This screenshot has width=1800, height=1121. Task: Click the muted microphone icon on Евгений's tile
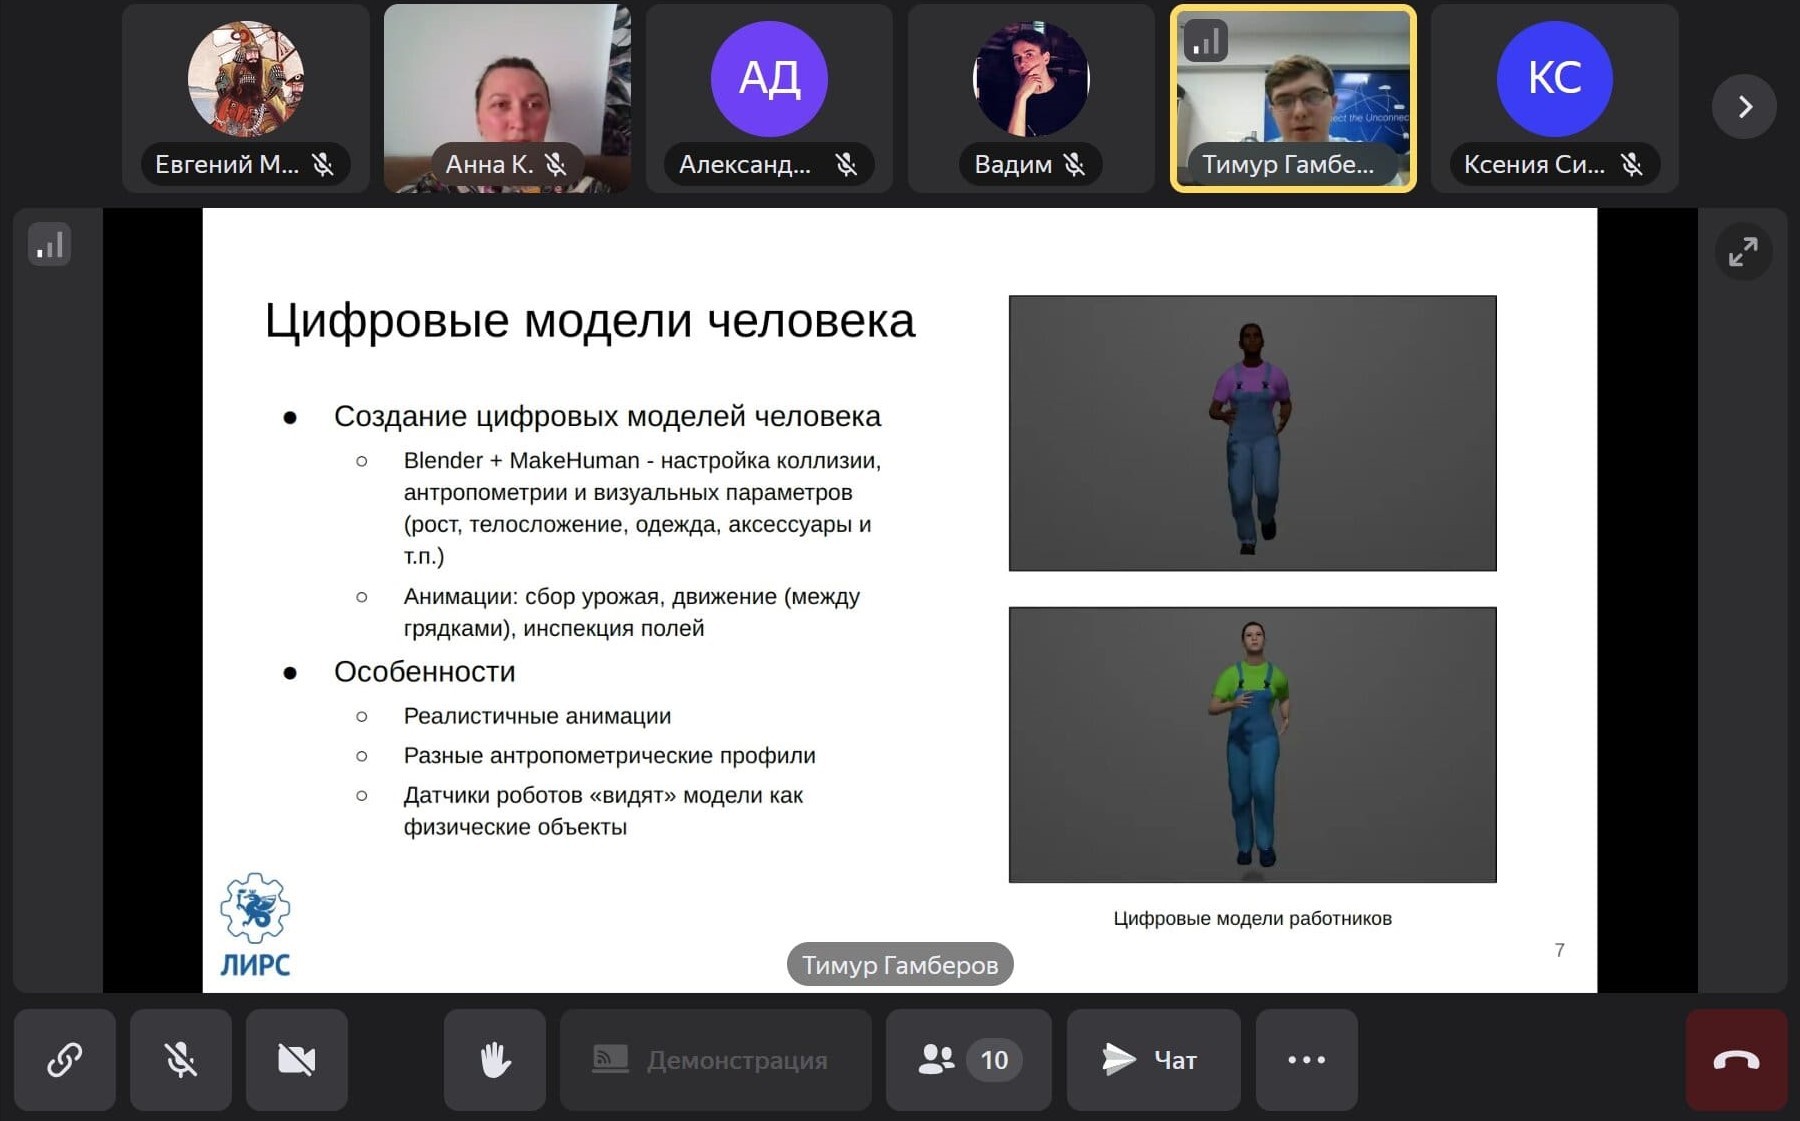point(322,164)
